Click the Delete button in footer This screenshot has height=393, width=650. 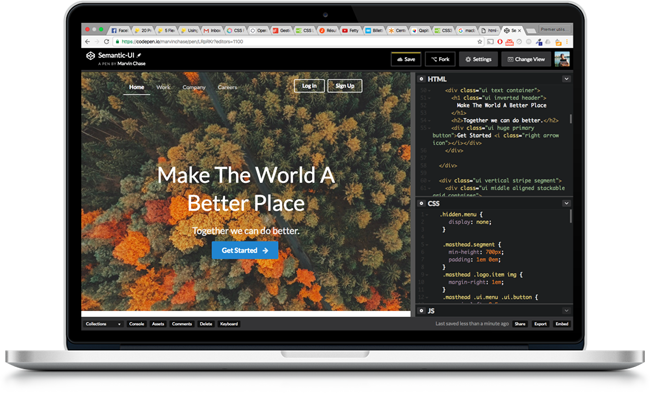point(206,324)
